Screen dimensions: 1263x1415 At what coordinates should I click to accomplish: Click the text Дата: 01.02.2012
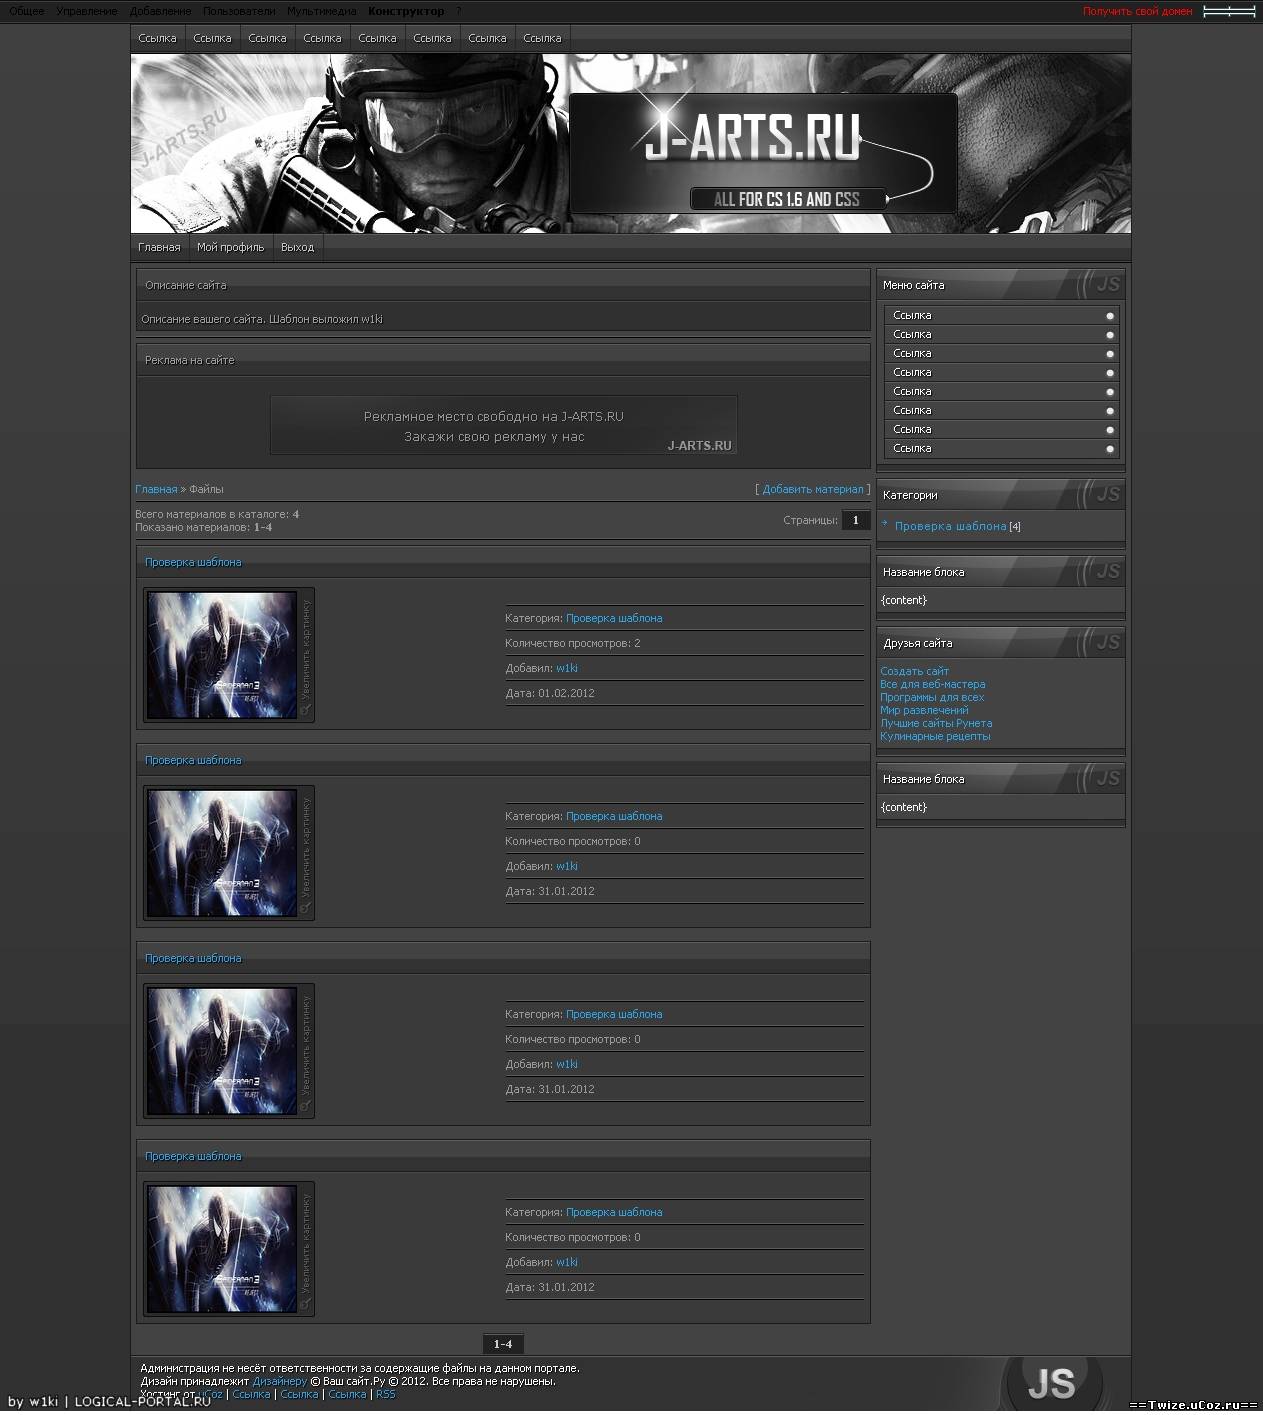(550, 693)
